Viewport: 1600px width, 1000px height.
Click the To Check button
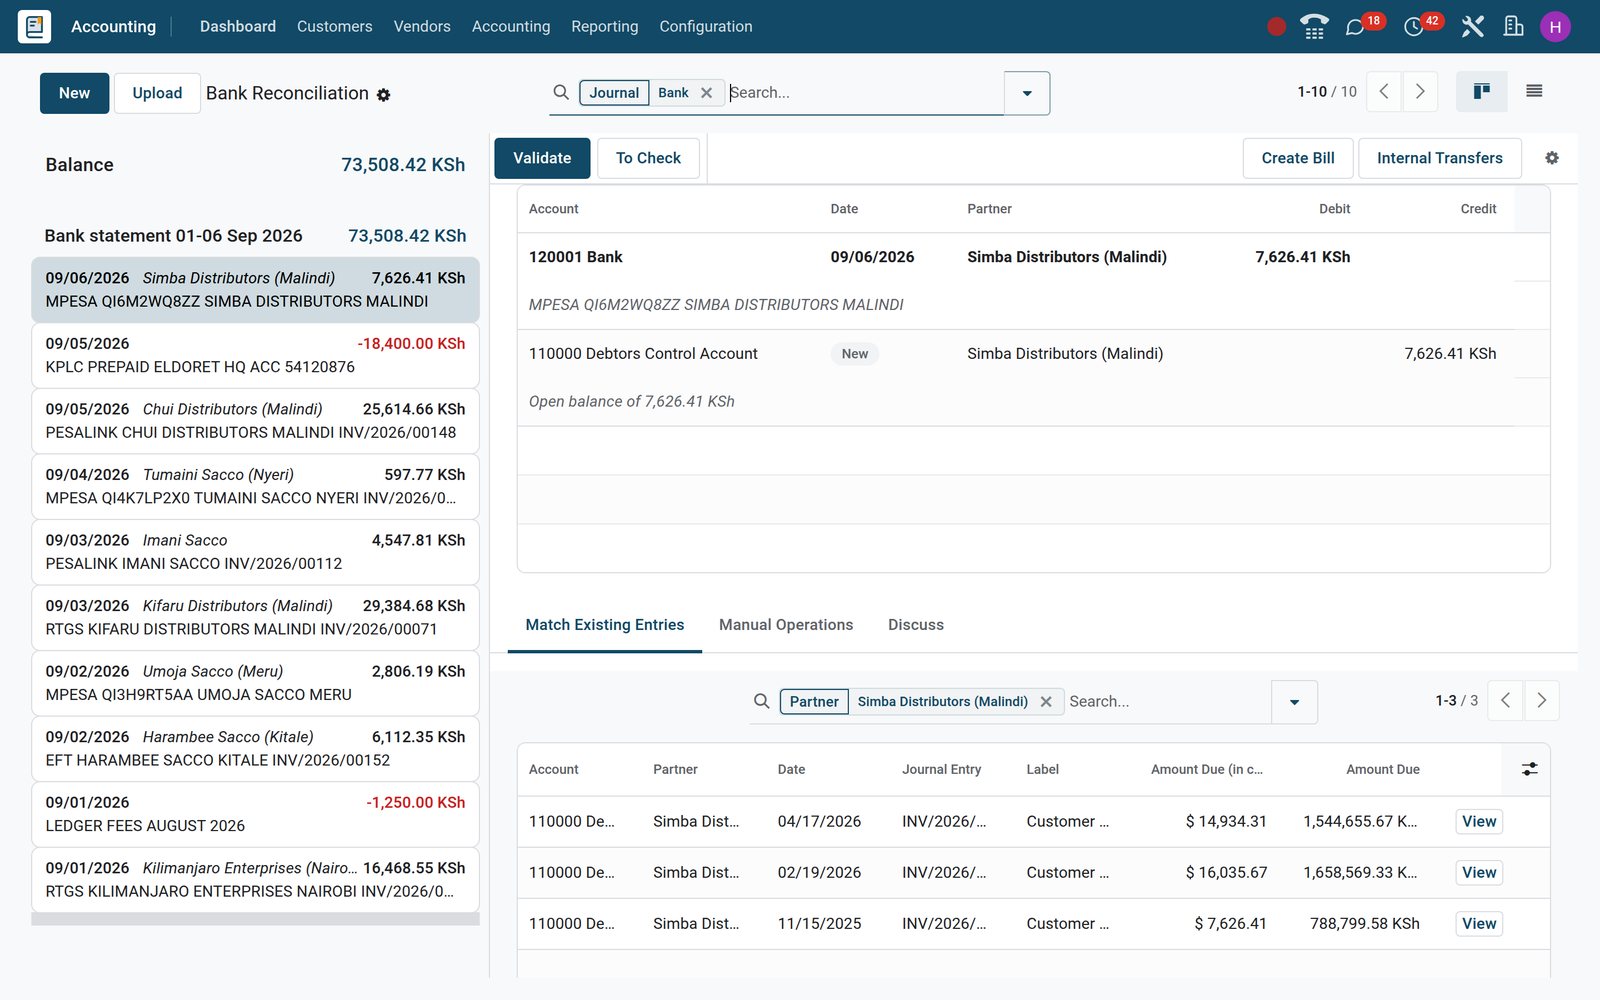point(648,158)
